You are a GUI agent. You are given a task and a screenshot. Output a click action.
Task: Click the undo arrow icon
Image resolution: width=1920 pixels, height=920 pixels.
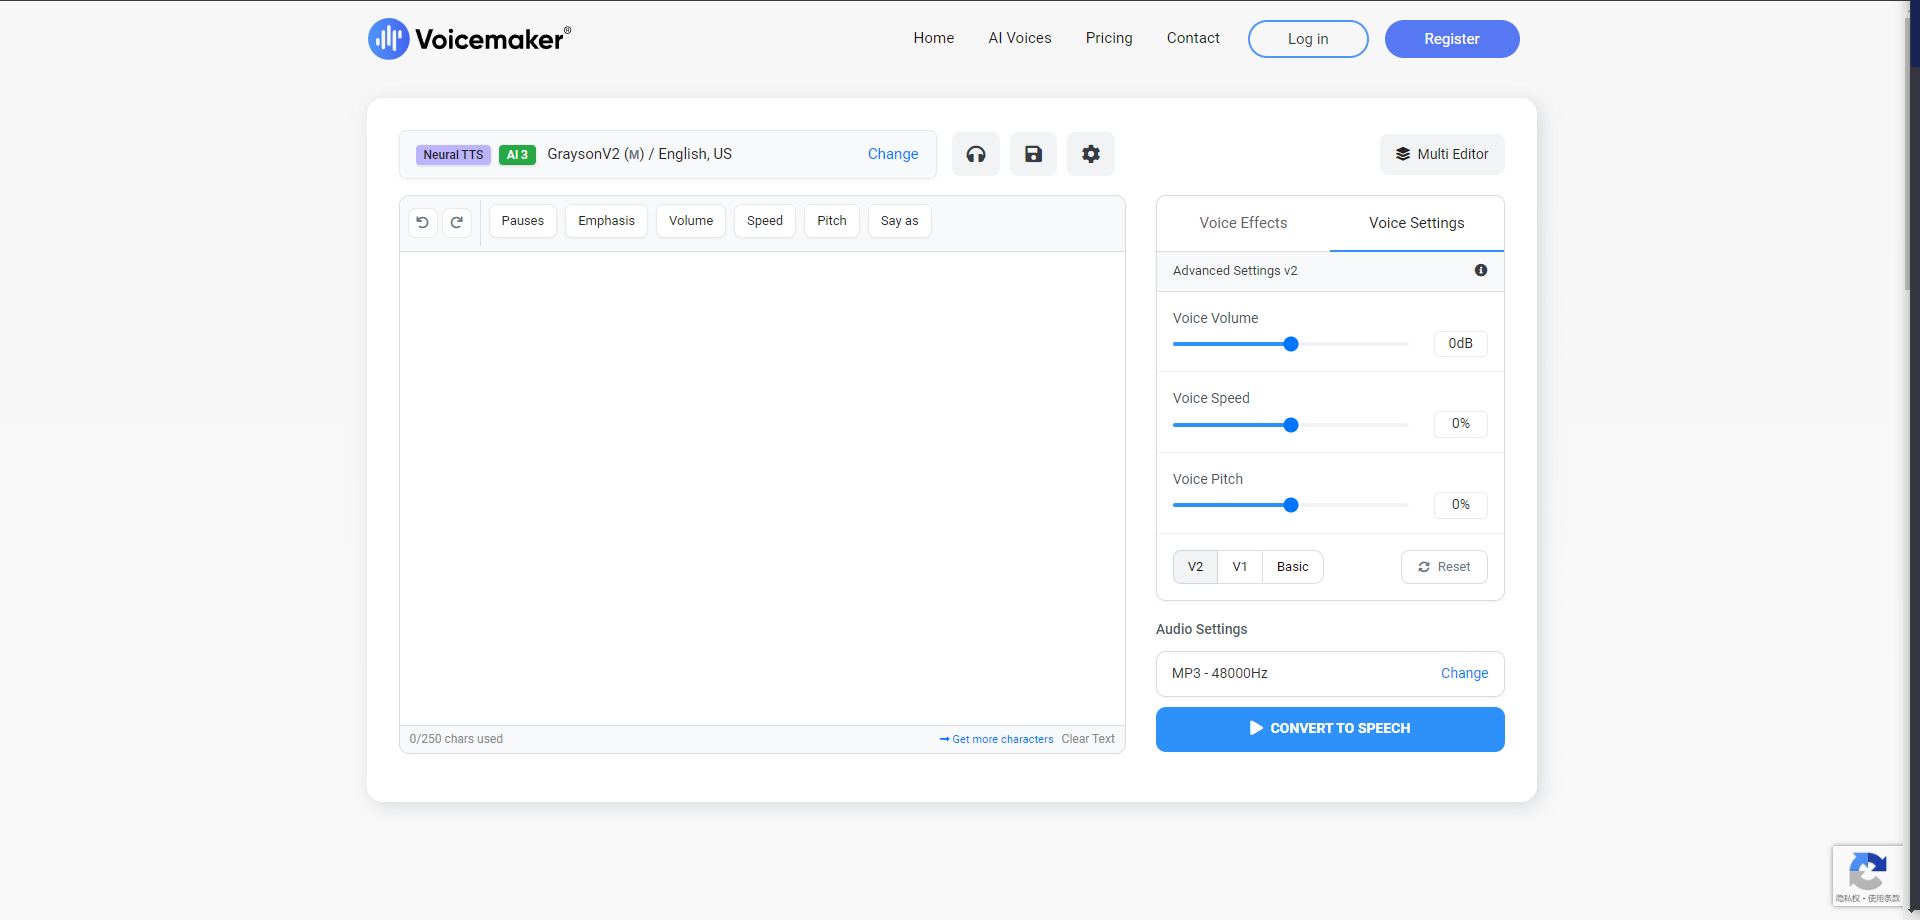[423, 222]
